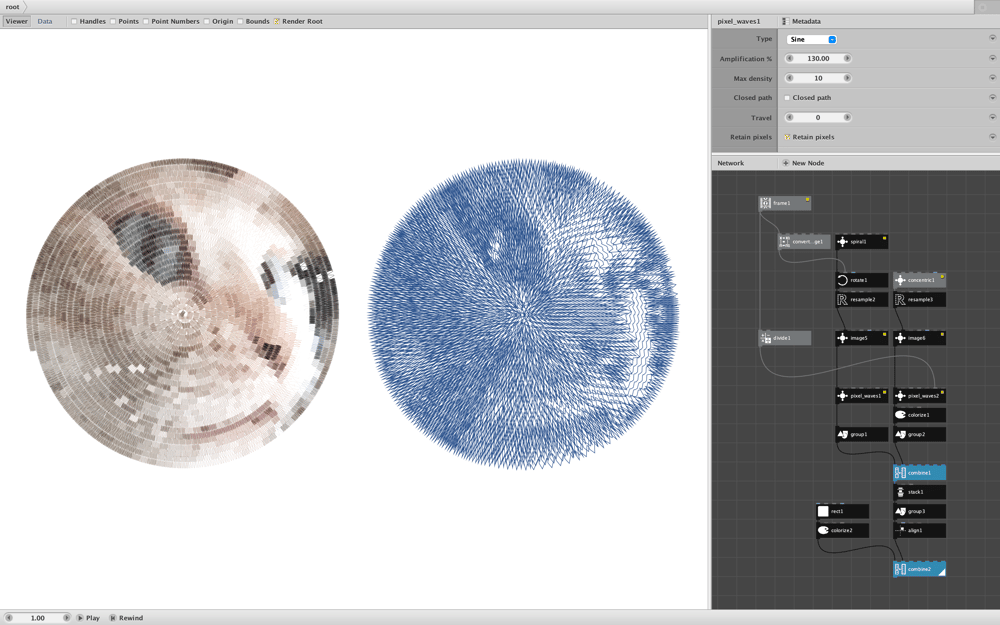1000x625 pixels.
Task: Decrease the Travel value
Action: point(790,117)
